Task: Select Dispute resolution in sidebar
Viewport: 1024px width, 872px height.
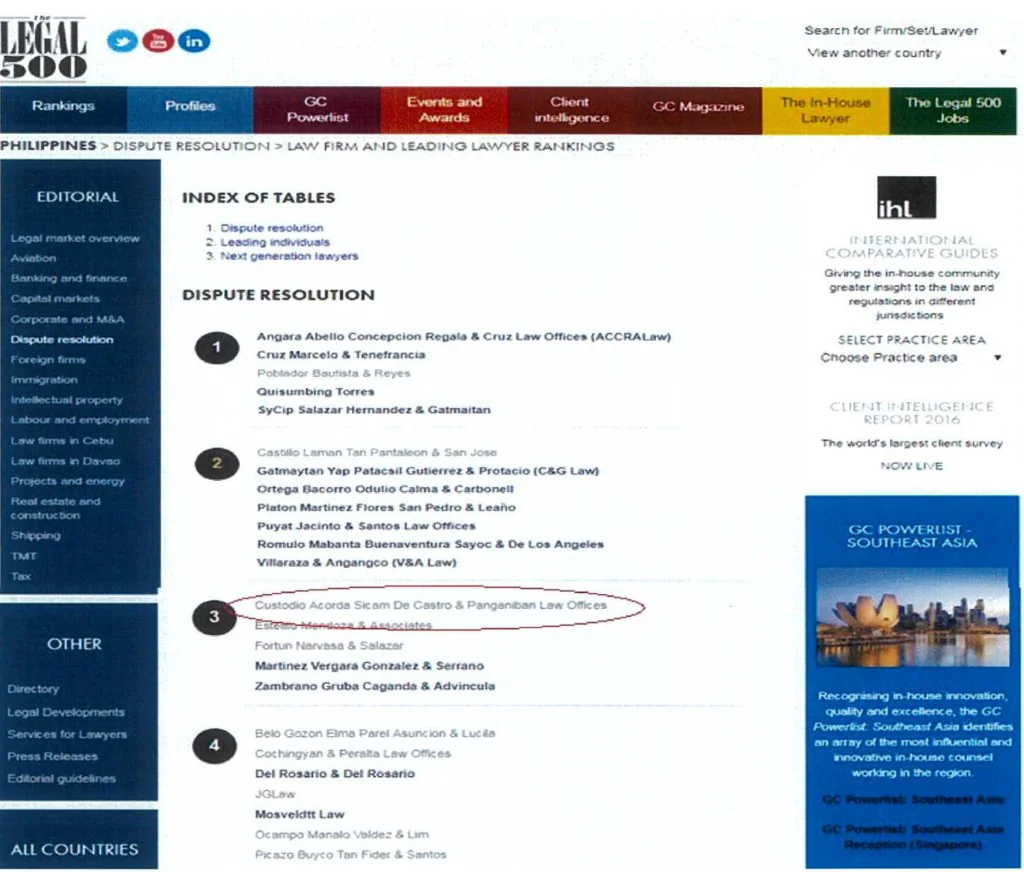Action: (62, 340)
